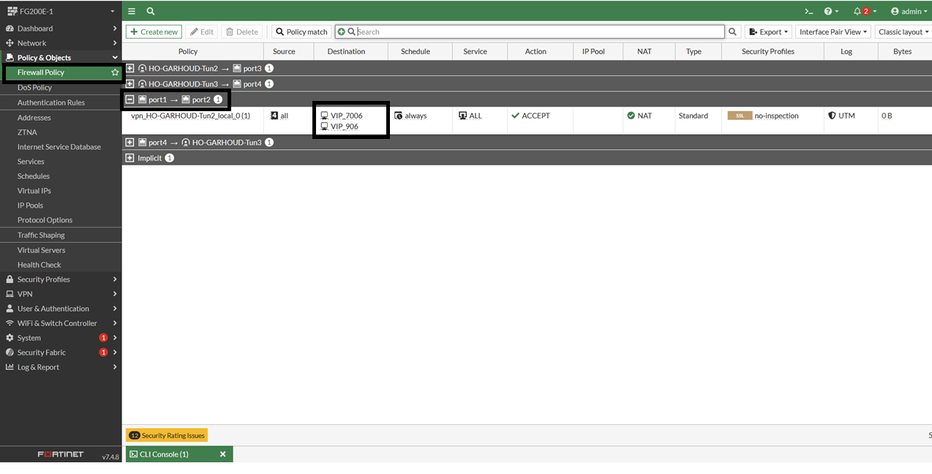
Task: Click the no-inspection SSL profile
Action: click(x=763, y=115)
